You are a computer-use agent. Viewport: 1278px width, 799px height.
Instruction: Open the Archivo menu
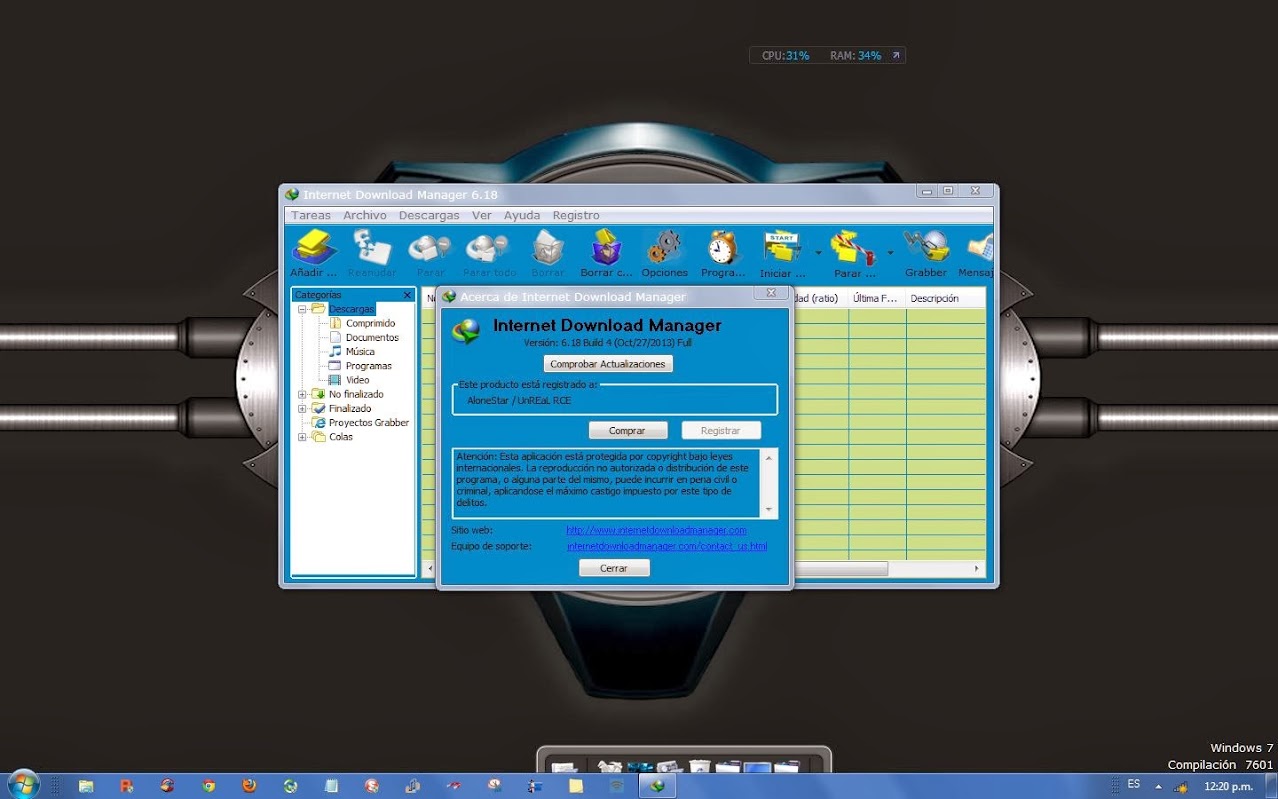pos(365,215)
